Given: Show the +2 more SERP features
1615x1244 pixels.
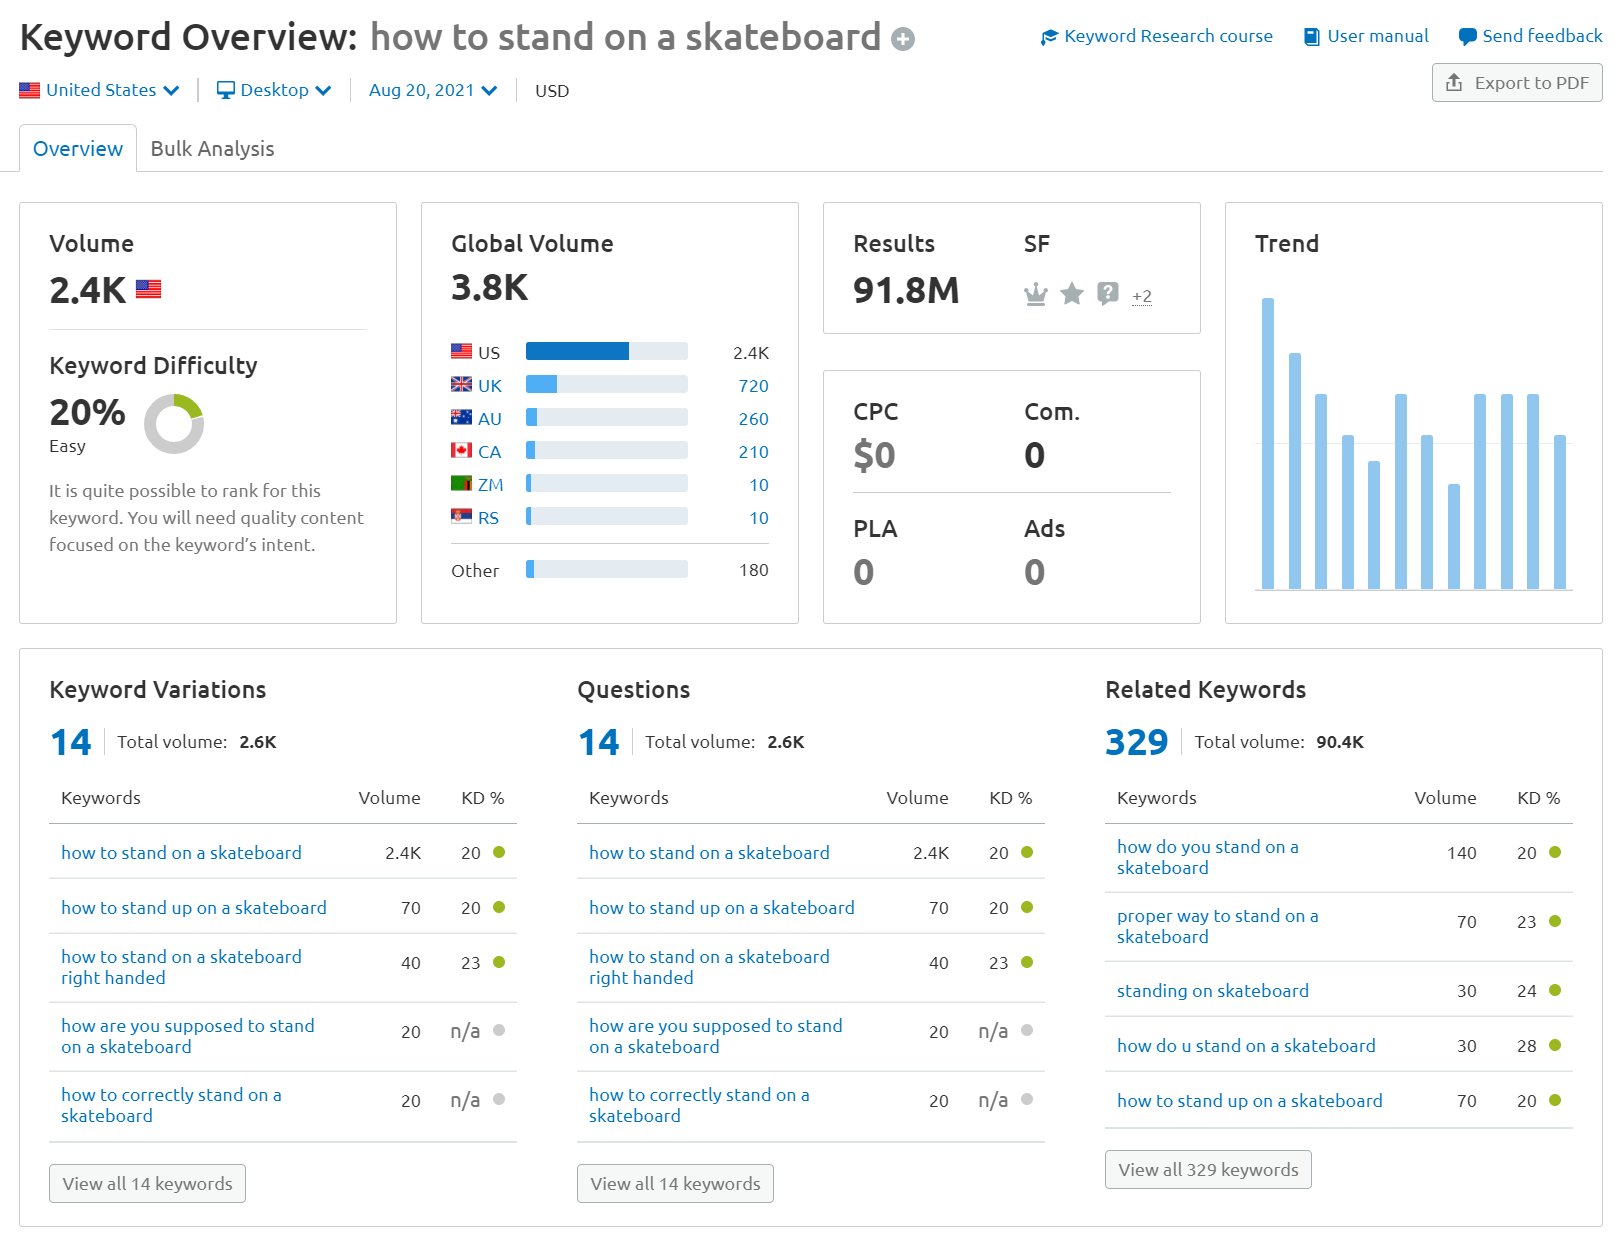Looking at the screenshot, I should (x=1142, y=296).
